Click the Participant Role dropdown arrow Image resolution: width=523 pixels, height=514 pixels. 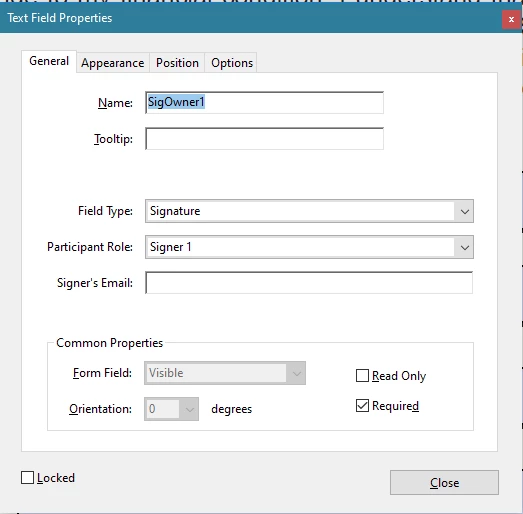pyautogui.click(x=464, y=247)
